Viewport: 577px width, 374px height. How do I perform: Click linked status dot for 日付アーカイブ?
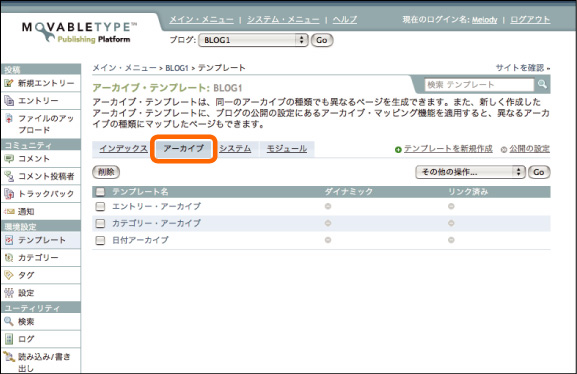pos(451,240)
